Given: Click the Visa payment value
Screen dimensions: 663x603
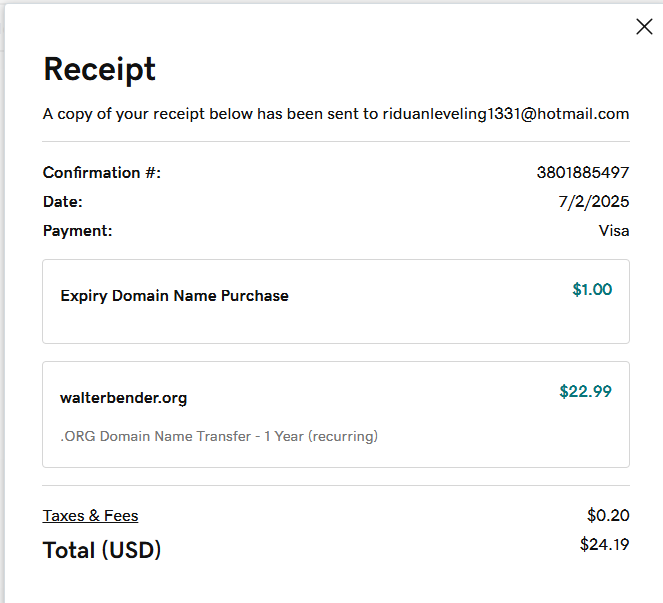Looking at the screenshot, I should 614,231.
